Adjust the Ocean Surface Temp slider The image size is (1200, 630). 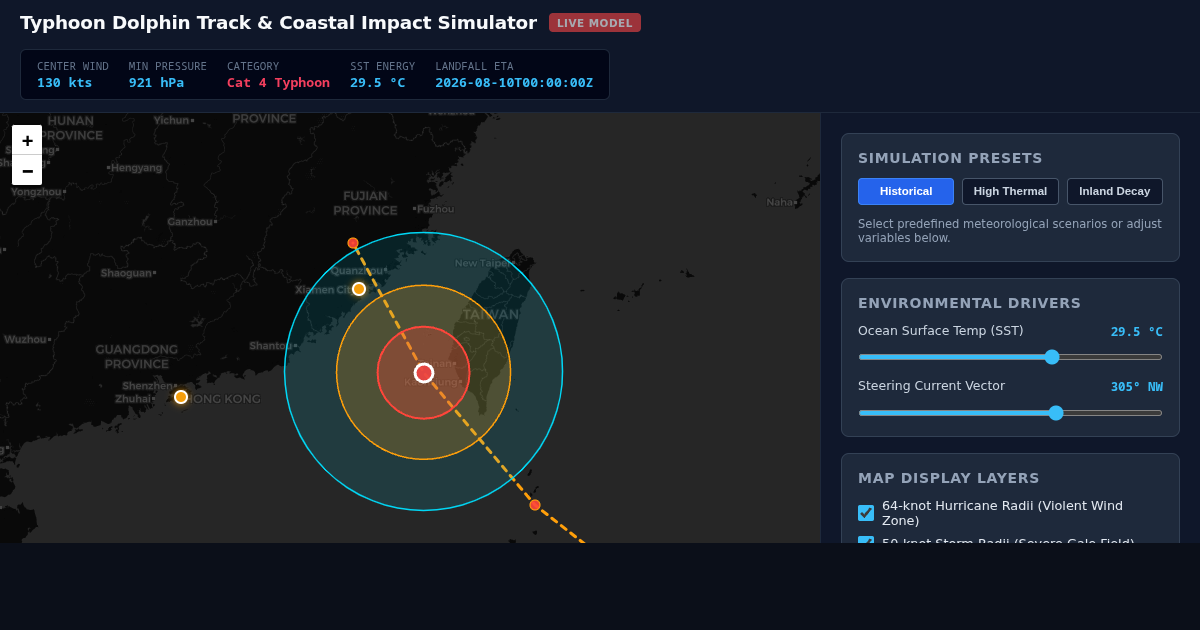1010,357
